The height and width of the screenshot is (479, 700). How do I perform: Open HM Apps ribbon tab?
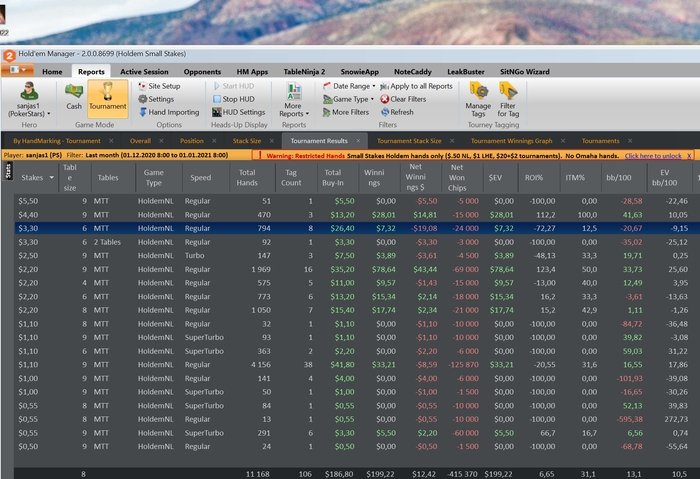[x=252, y=71]
